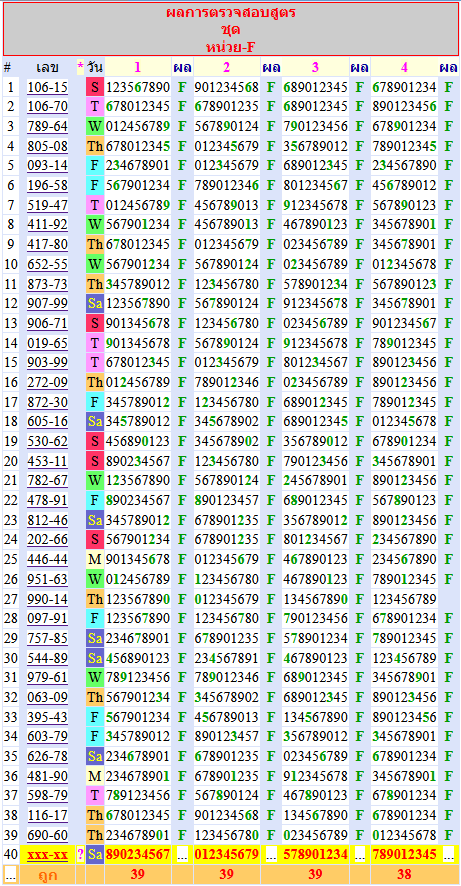The image size is (461, 886).
Task: Click the ellipsis cell in the bottom-left corner
Action: [x=11, y=875]
